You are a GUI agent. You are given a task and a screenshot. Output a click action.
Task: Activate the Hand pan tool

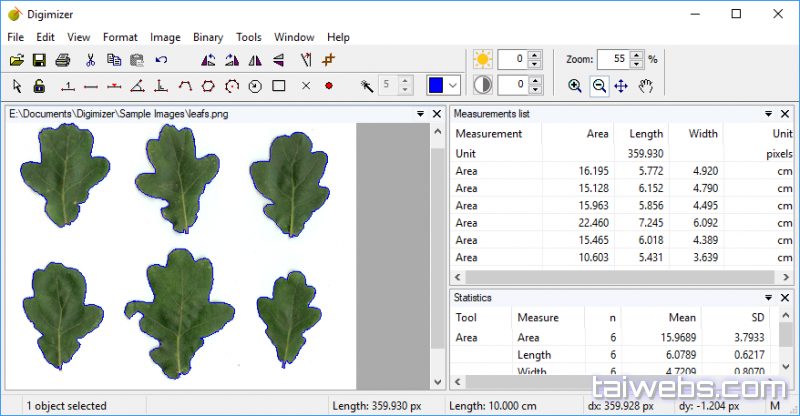pos(646,86)
